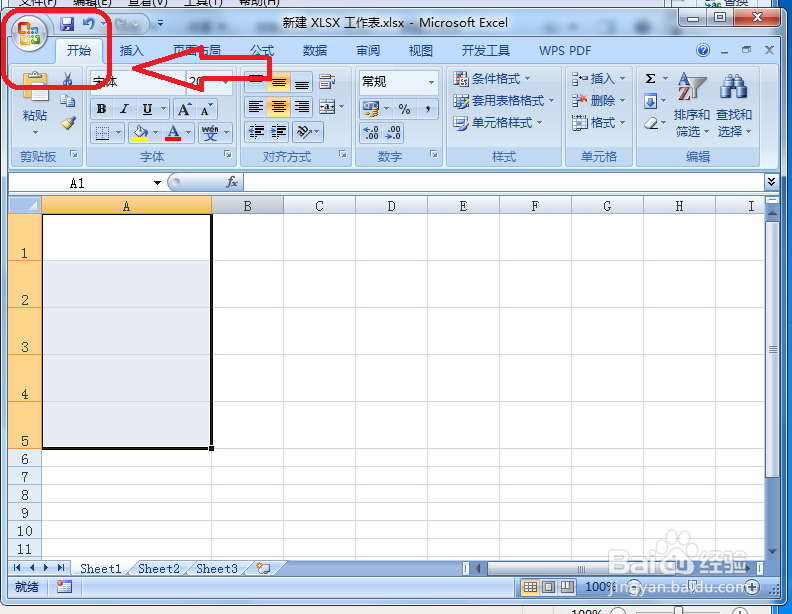Activate the Format Painter brush
Screen dimensions: 792x614
click(x=68, y=123)
